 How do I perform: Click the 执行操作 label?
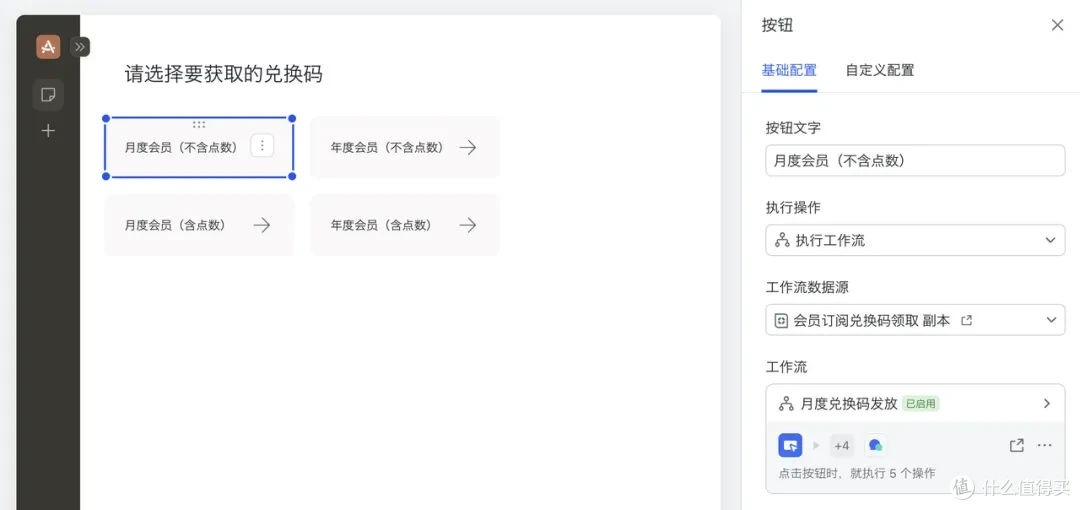[x=793, y=207]
